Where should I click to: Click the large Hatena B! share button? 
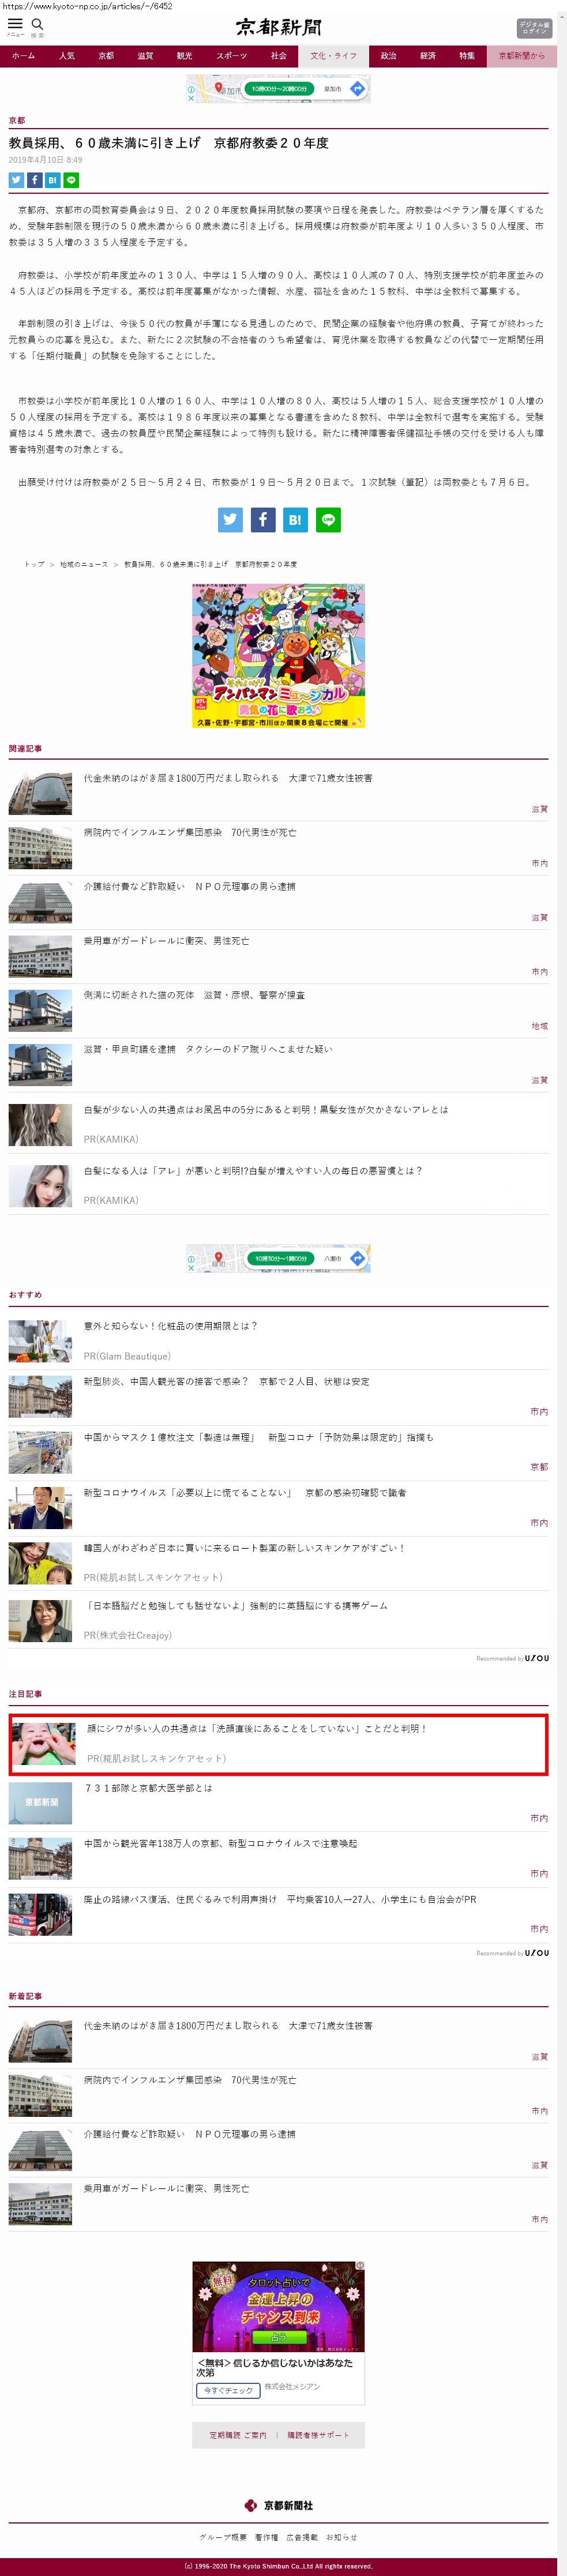(295, 519)
